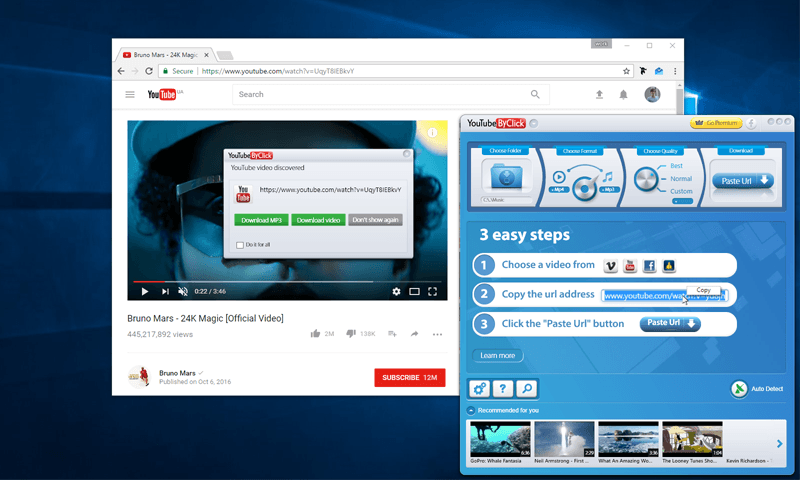800x480 pixels.
Task: Like the video with thumbs up
Action: (315, 334)
